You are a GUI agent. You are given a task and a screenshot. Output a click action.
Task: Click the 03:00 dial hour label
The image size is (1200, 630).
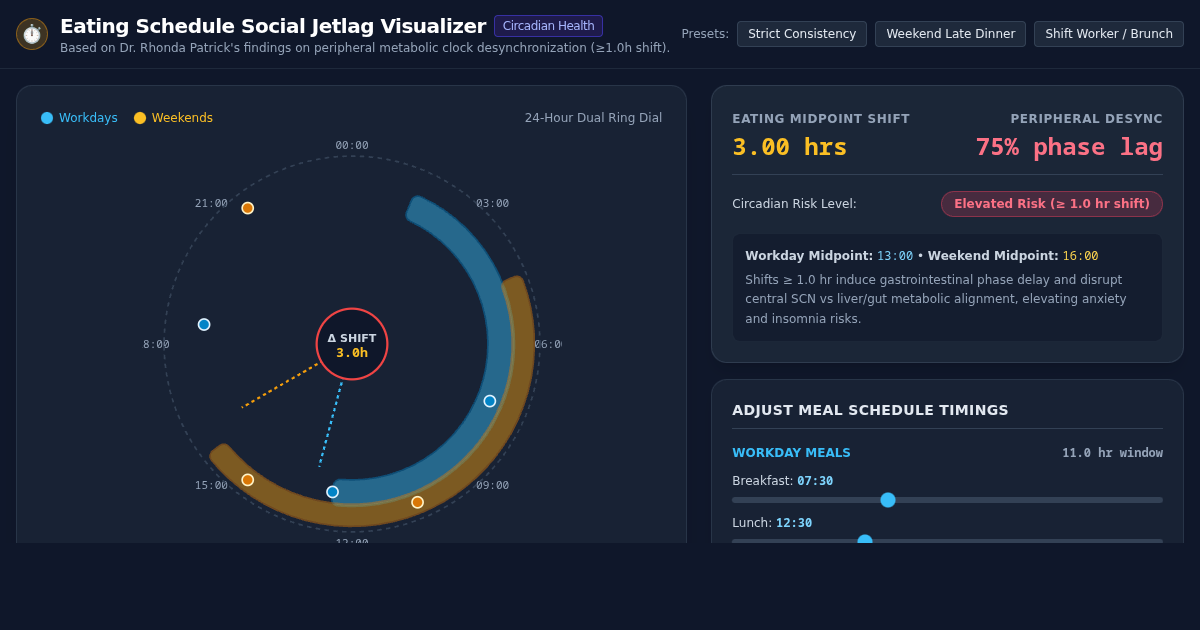pos(493,204)
